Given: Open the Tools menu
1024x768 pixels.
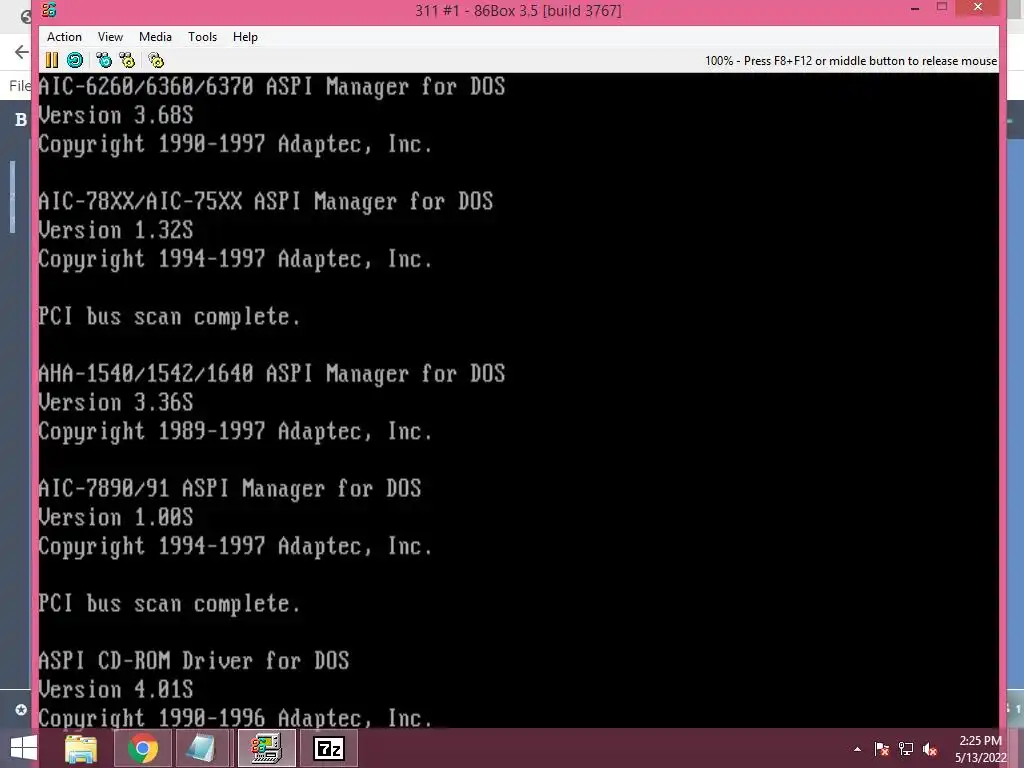Looking at the screenshot, I should pyautogui.click(x=202, y=37).
